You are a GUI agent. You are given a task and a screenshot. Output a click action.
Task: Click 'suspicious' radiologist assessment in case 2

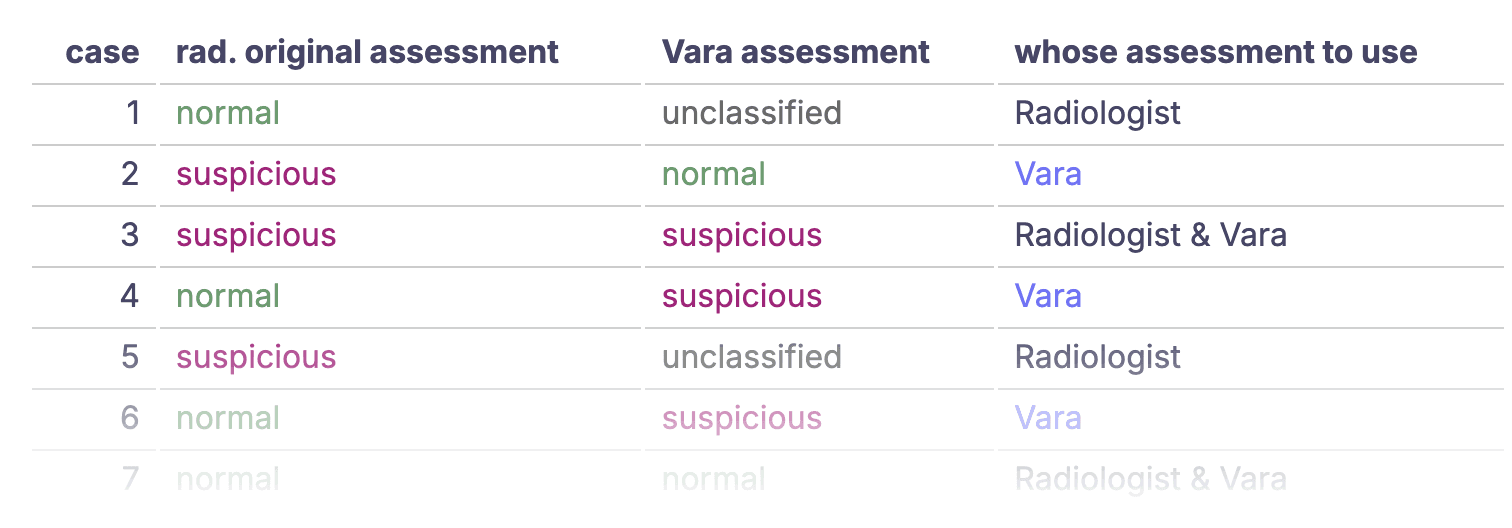click(x=256, y=174)
